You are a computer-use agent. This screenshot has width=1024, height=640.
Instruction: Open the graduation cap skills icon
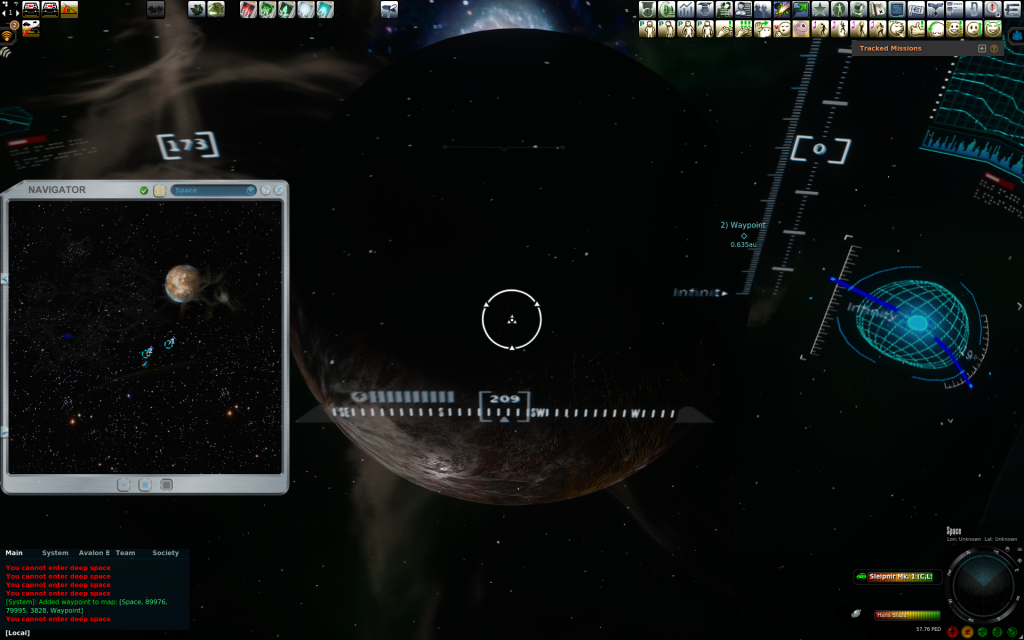[705, 9]
